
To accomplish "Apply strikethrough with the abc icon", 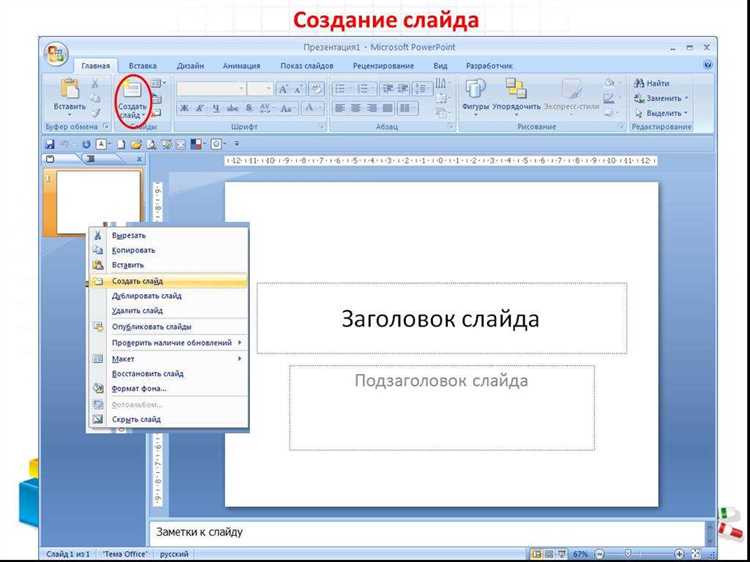I will (232, 109).
